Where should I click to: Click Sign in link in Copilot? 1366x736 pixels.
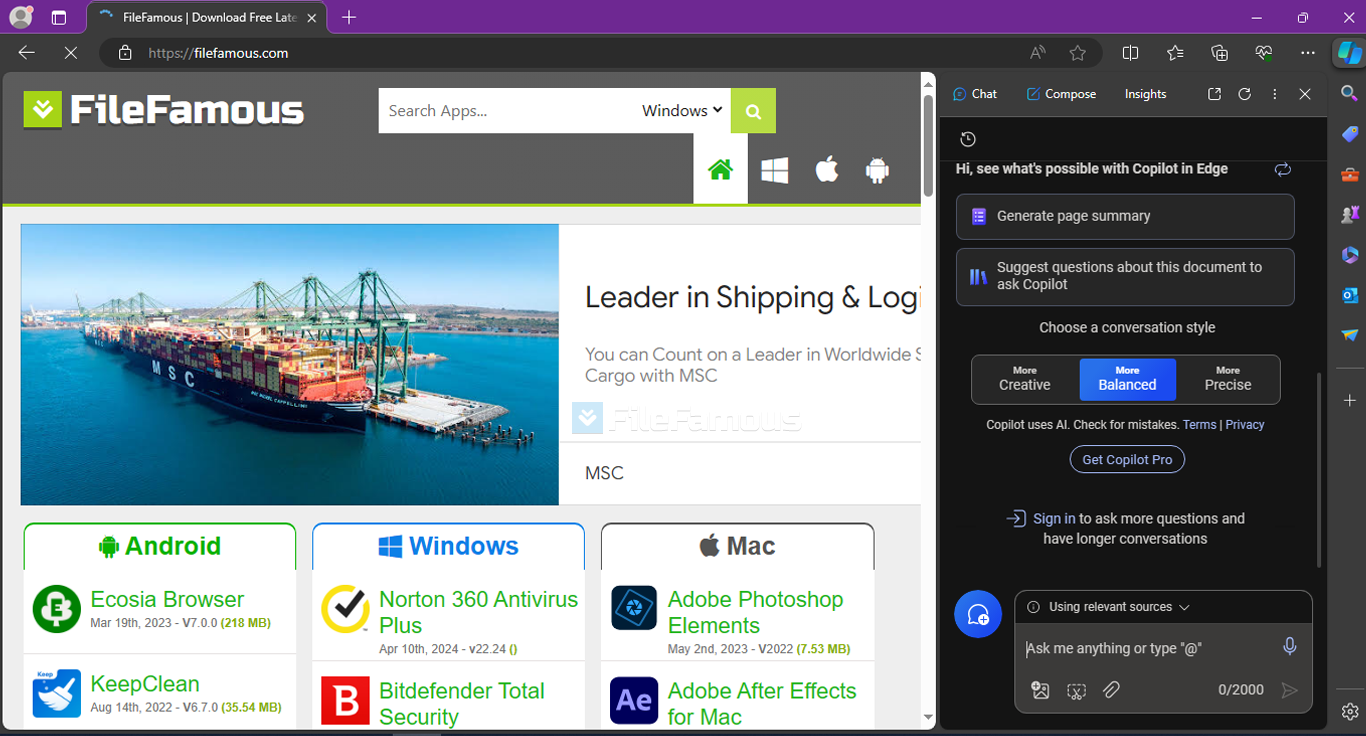click(1054, 518)
